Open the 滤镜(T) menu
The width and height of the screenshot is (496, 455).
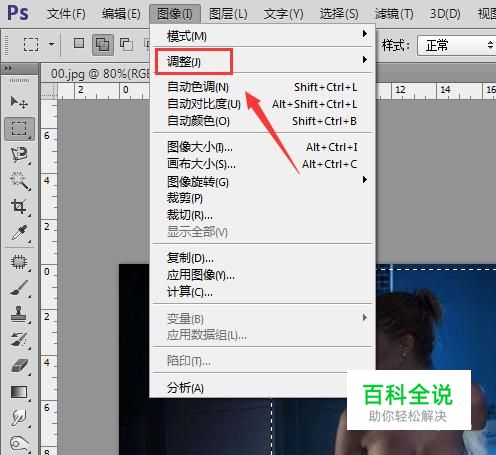[x=394, y=14]
